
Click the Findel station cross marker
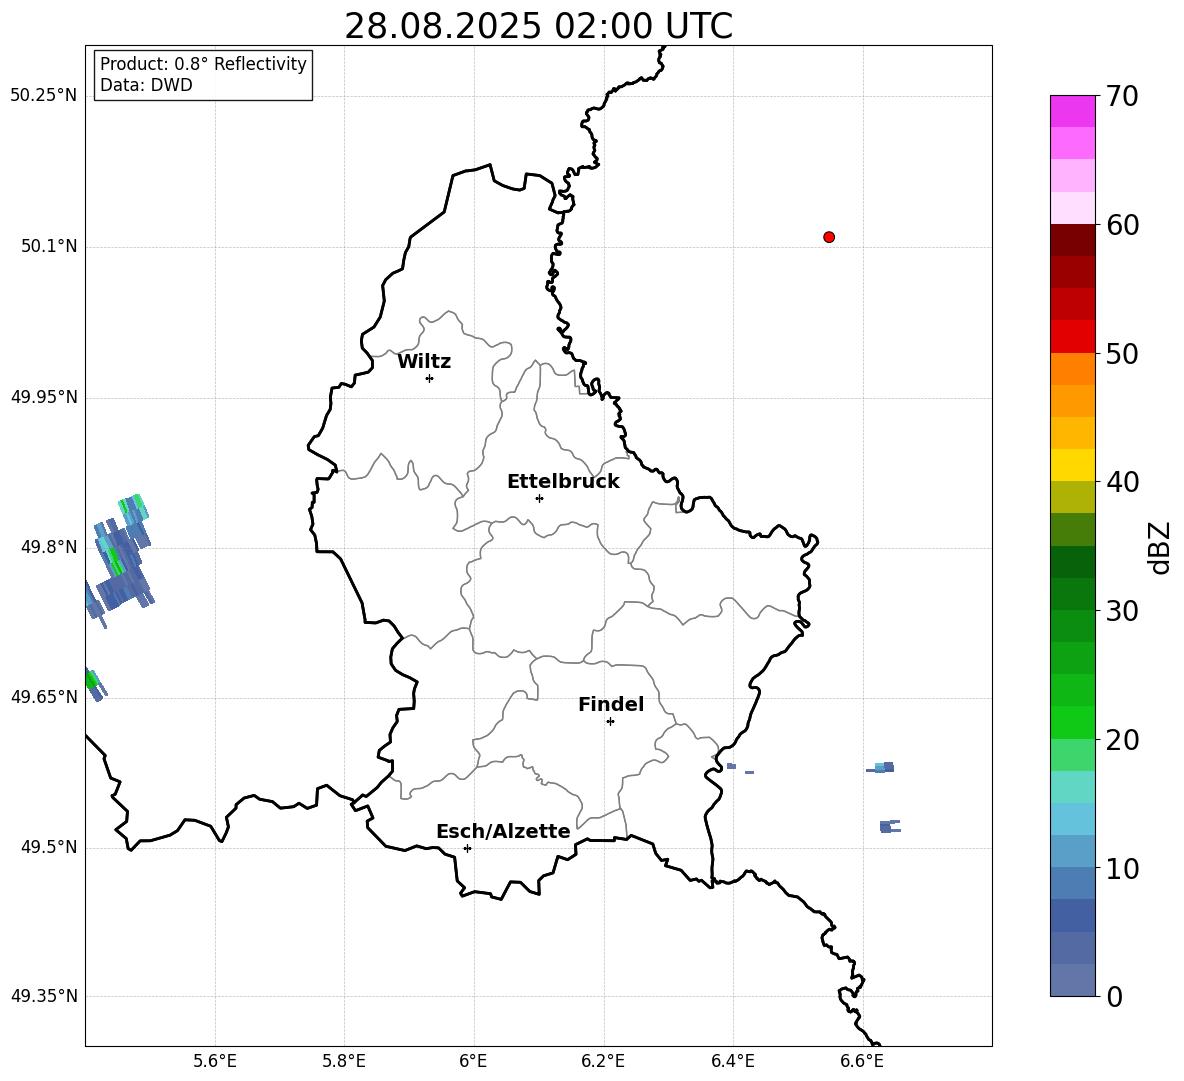(x=610, y=722)
